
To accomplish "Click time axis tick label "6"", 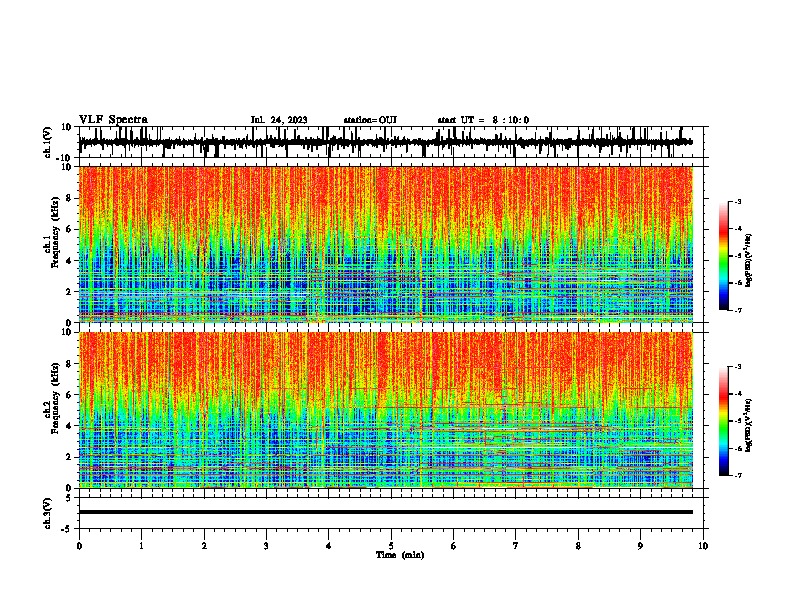I will point(454,546).
